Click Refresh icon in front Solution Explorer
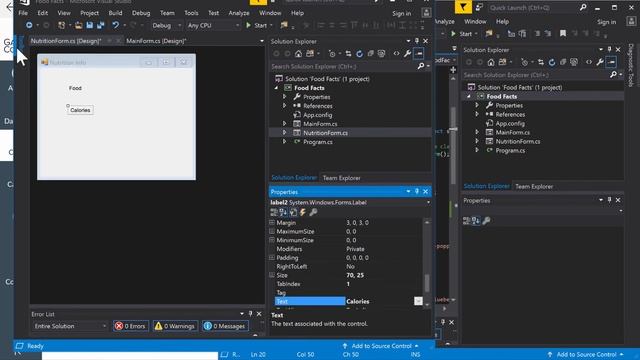 tap(359, 53)
